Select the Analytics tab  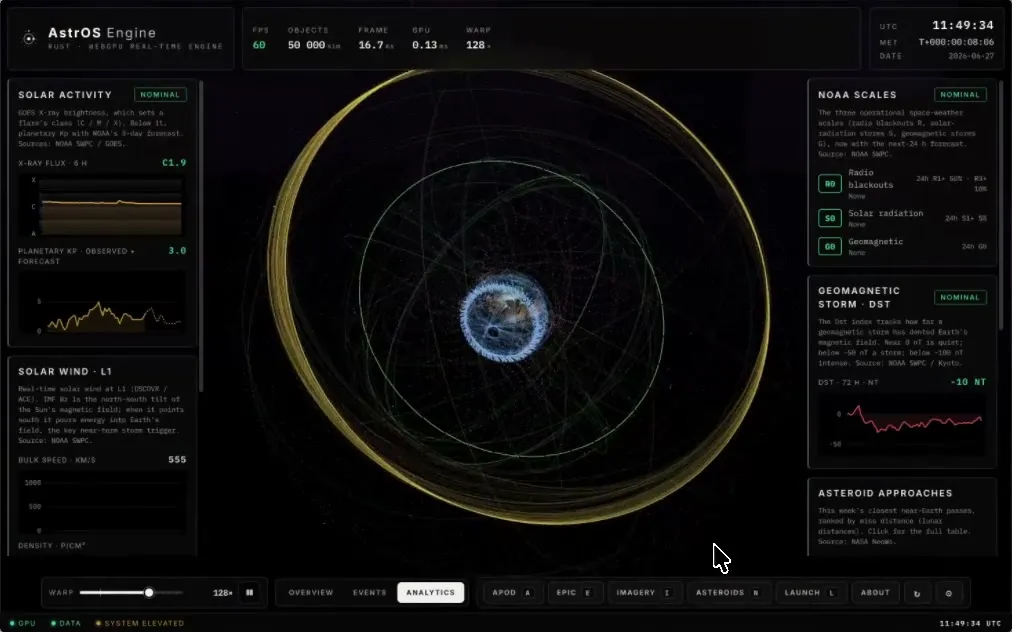430,592
